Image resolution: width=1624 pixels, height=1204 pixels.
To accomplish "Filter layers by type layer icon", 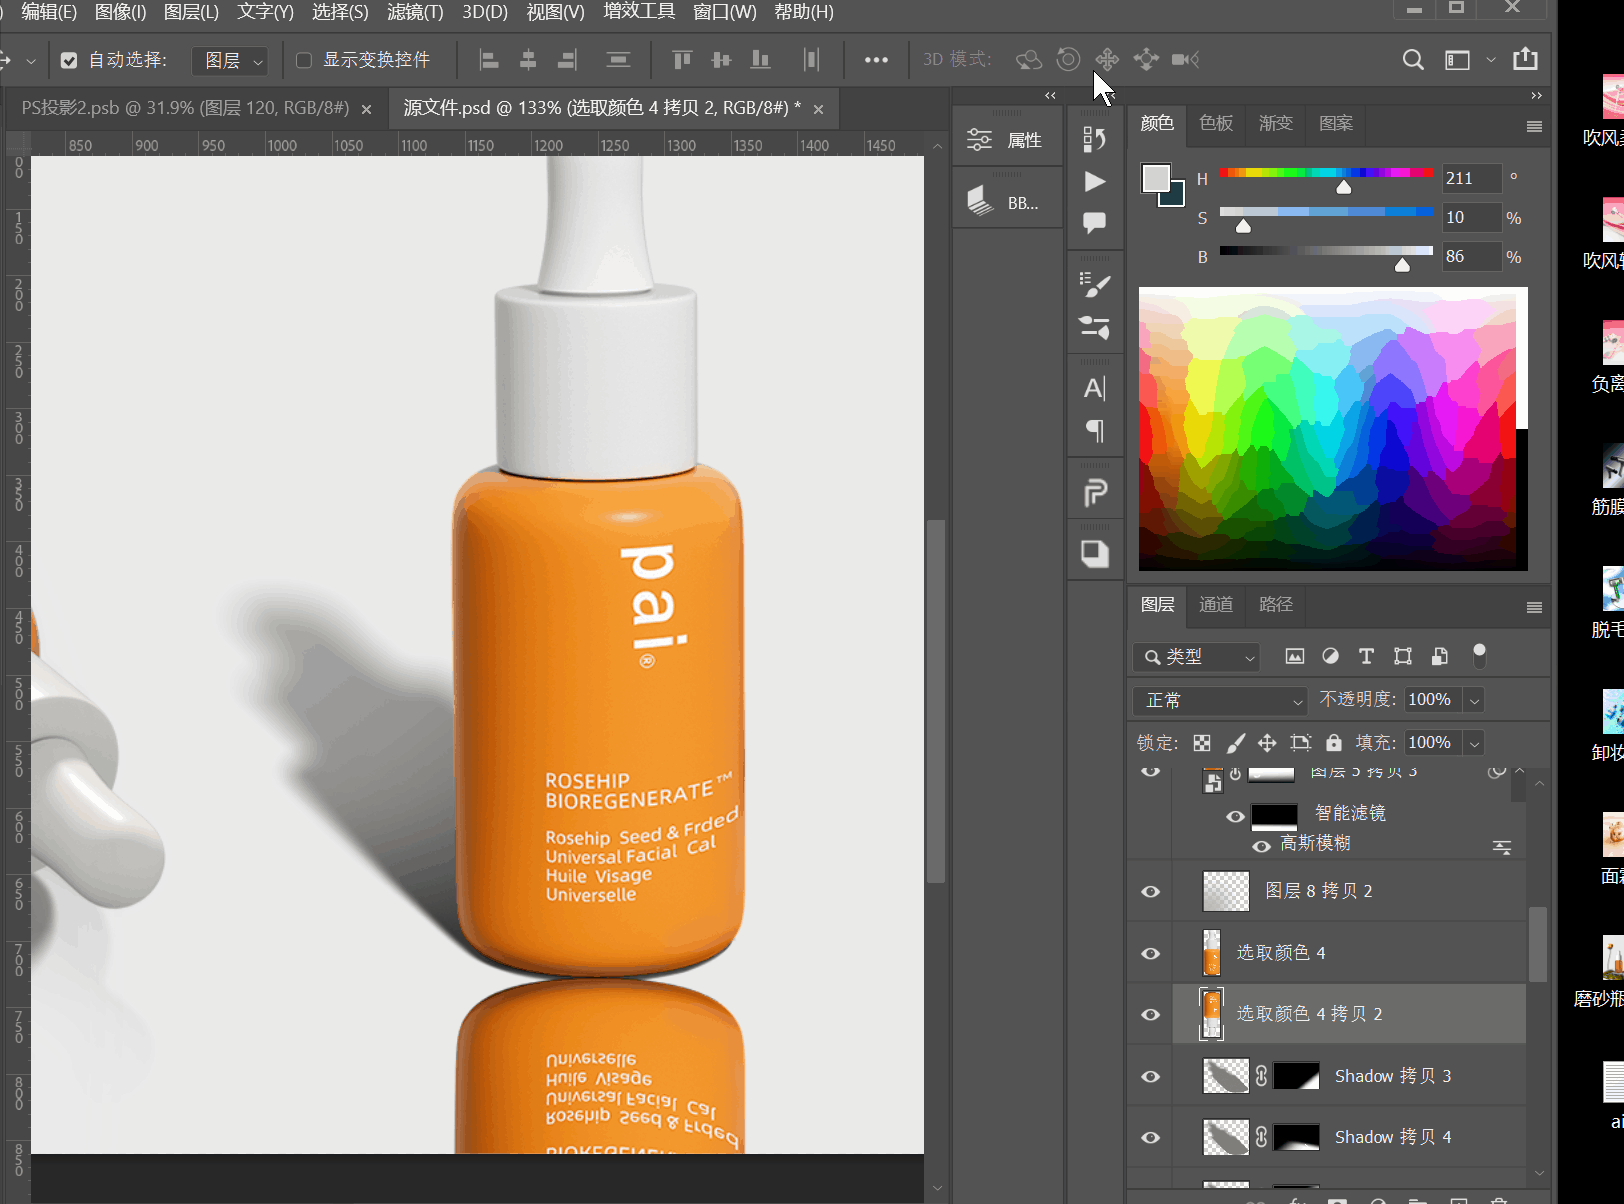I will pos(1366,656).
